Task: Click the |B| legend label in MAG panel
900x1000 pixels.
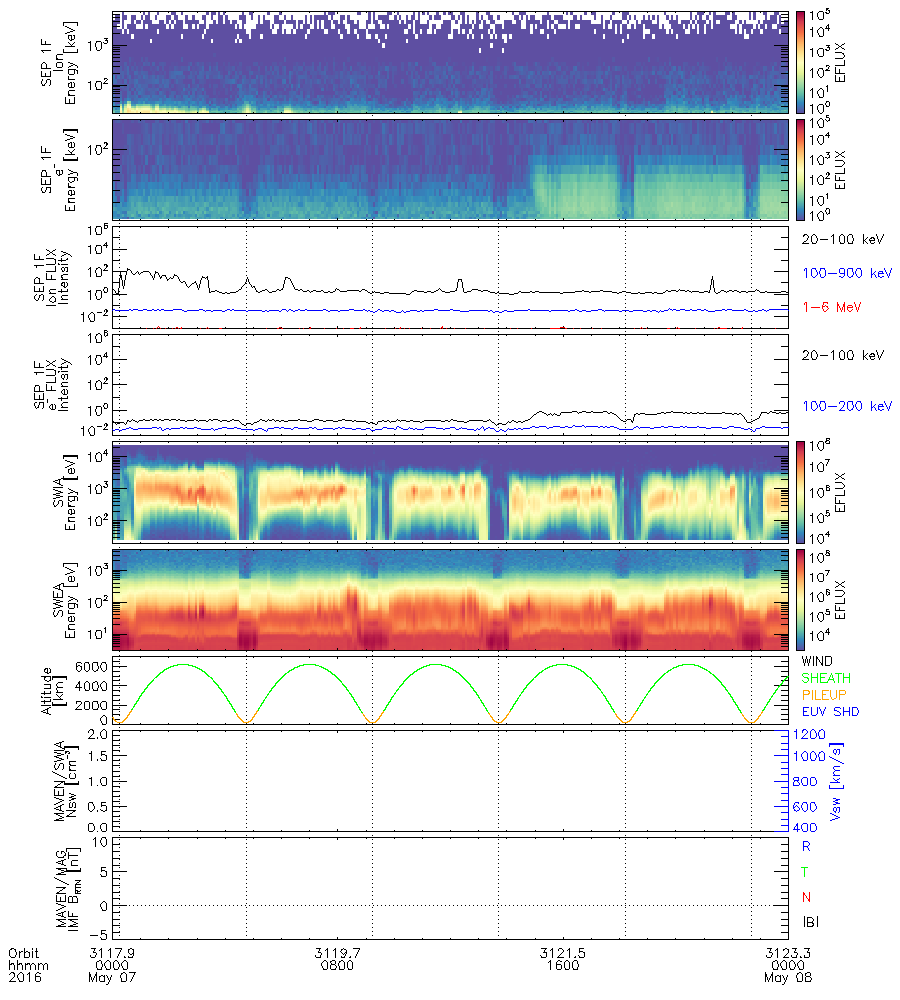Action: [x=811, y=922]
